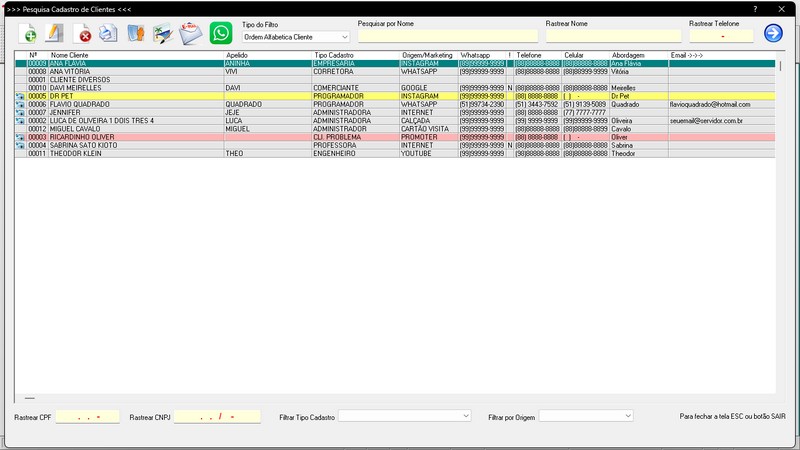Click the e-mail envelope icon
This screenshot has height=450, width=800.
click(190, 34)
